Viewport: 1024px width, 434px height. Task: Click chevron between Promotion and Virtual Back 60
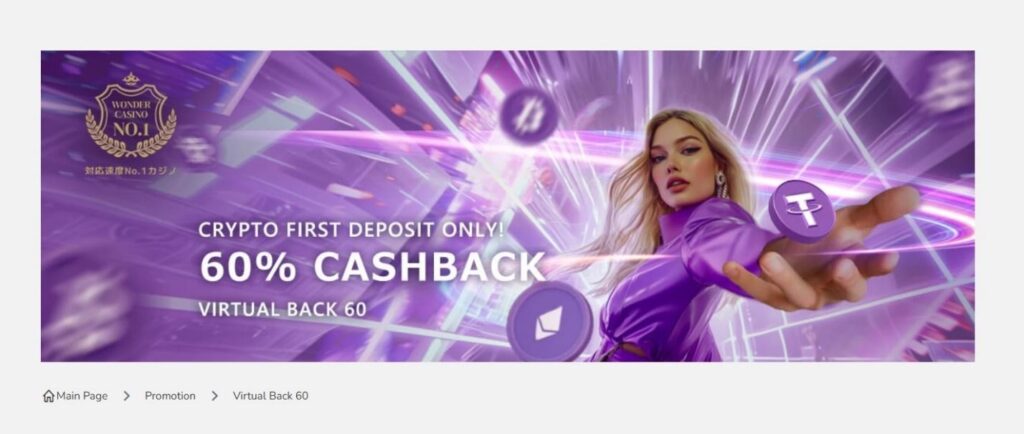tap(214, 396)
